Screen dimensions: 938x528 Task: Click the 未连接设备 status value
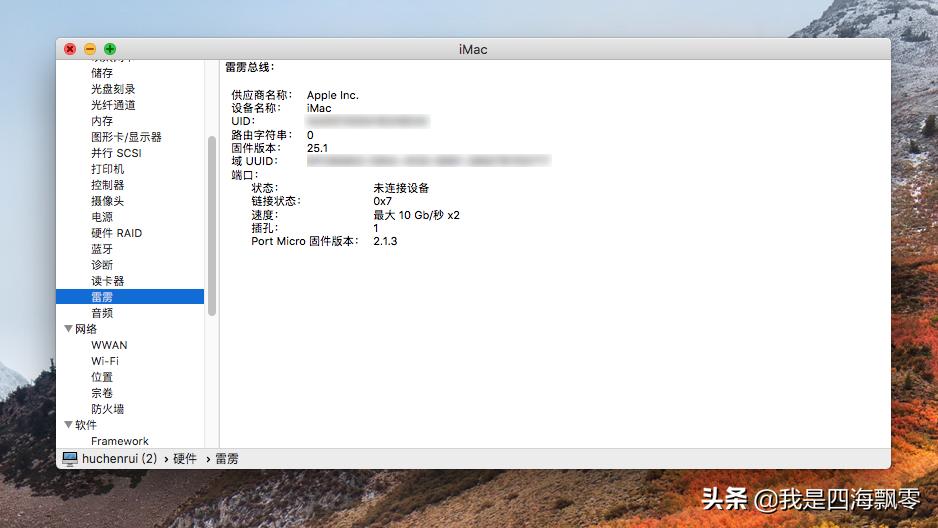(x=401, y=188)
